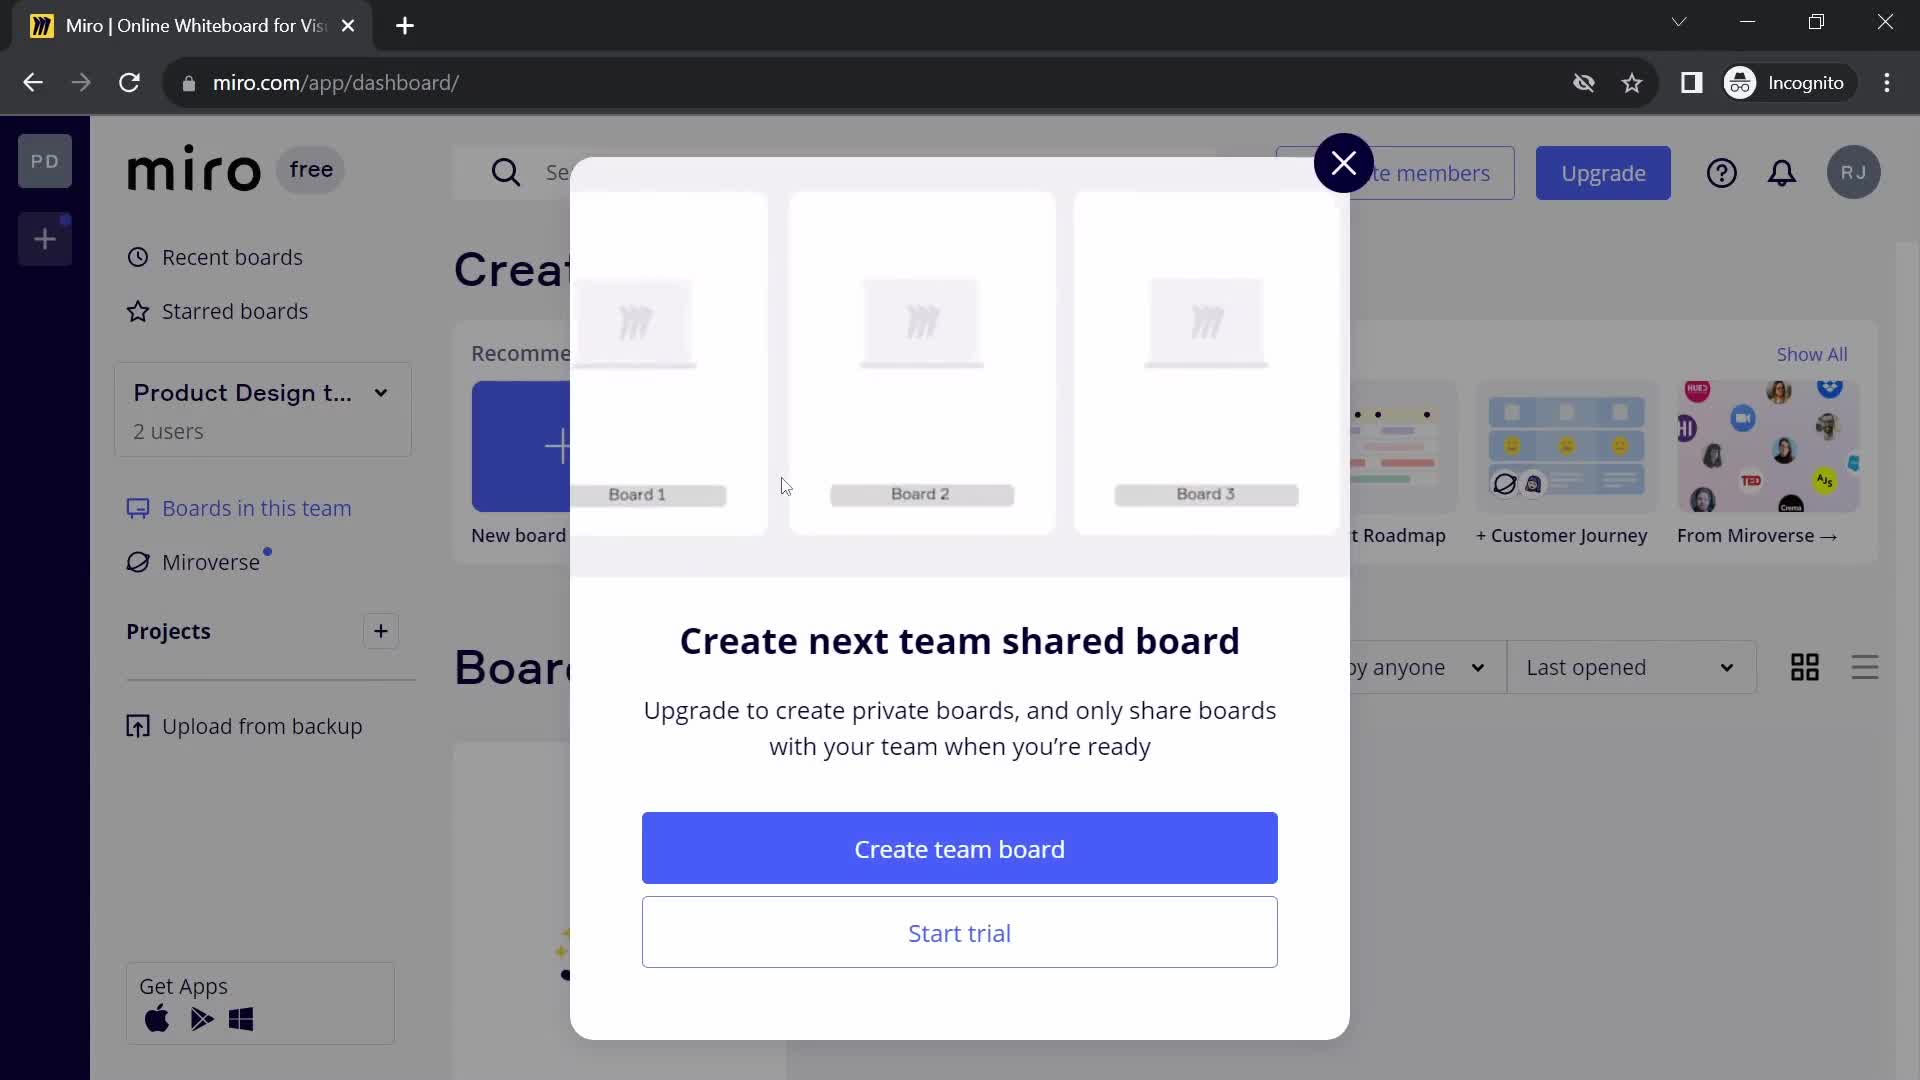
Task: Click the Upload from backup icon
Action: point(138,727)
